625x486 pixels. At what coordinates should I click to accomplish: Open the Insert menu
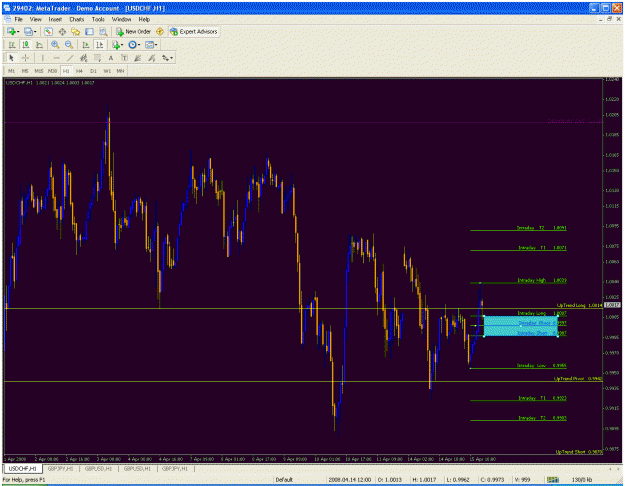(x=55, y=19)
